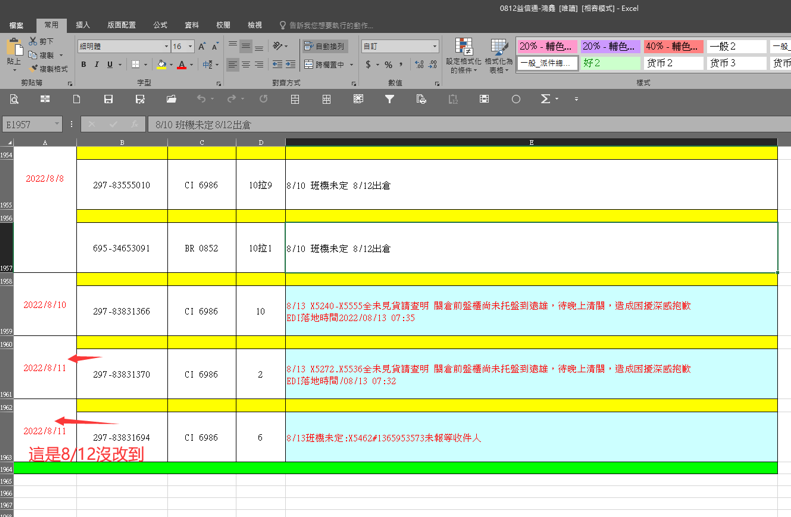This screenshot has width=791, height=517.
Task: Open Conditional Formatting (設定格式化的條件)
Action: [x=464, y=56]
